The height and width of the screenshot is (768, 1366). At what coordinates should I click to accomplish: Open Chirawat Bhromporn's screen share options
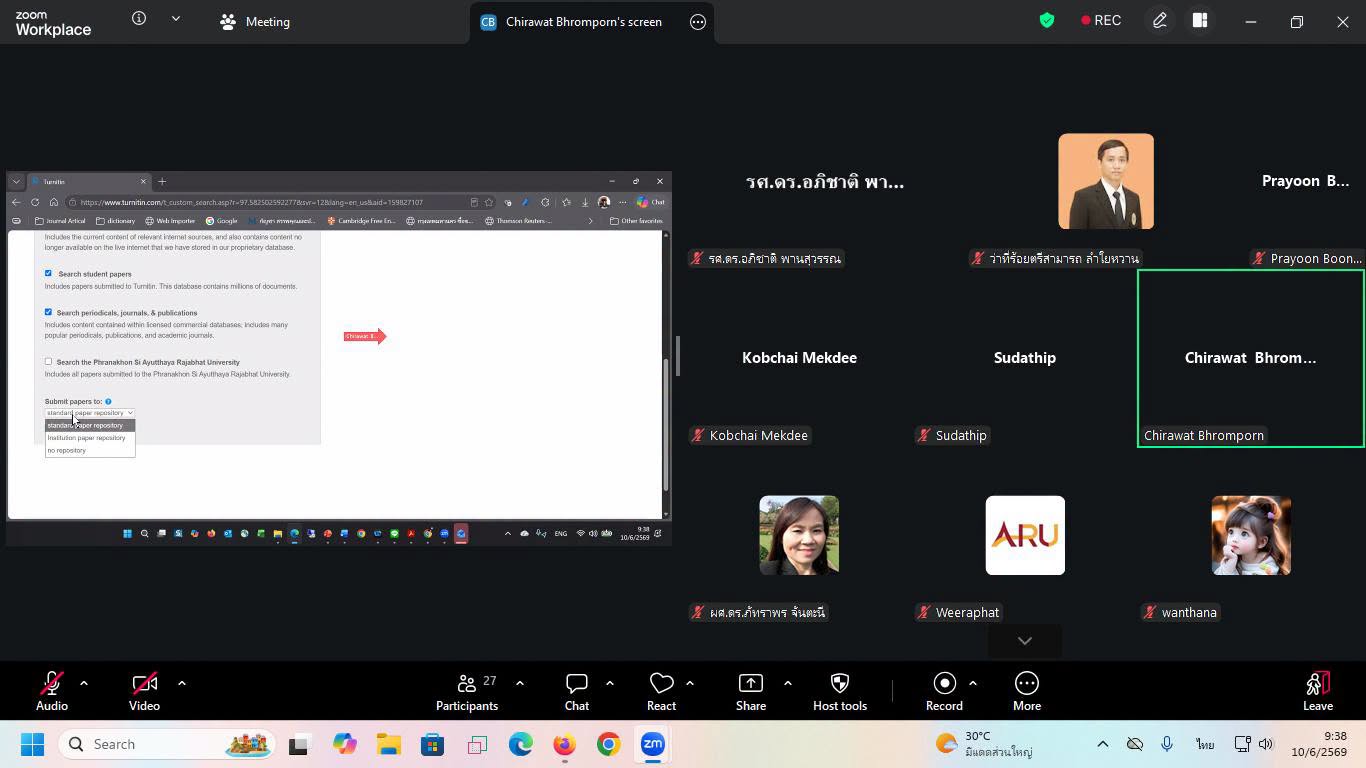[698, 22]
